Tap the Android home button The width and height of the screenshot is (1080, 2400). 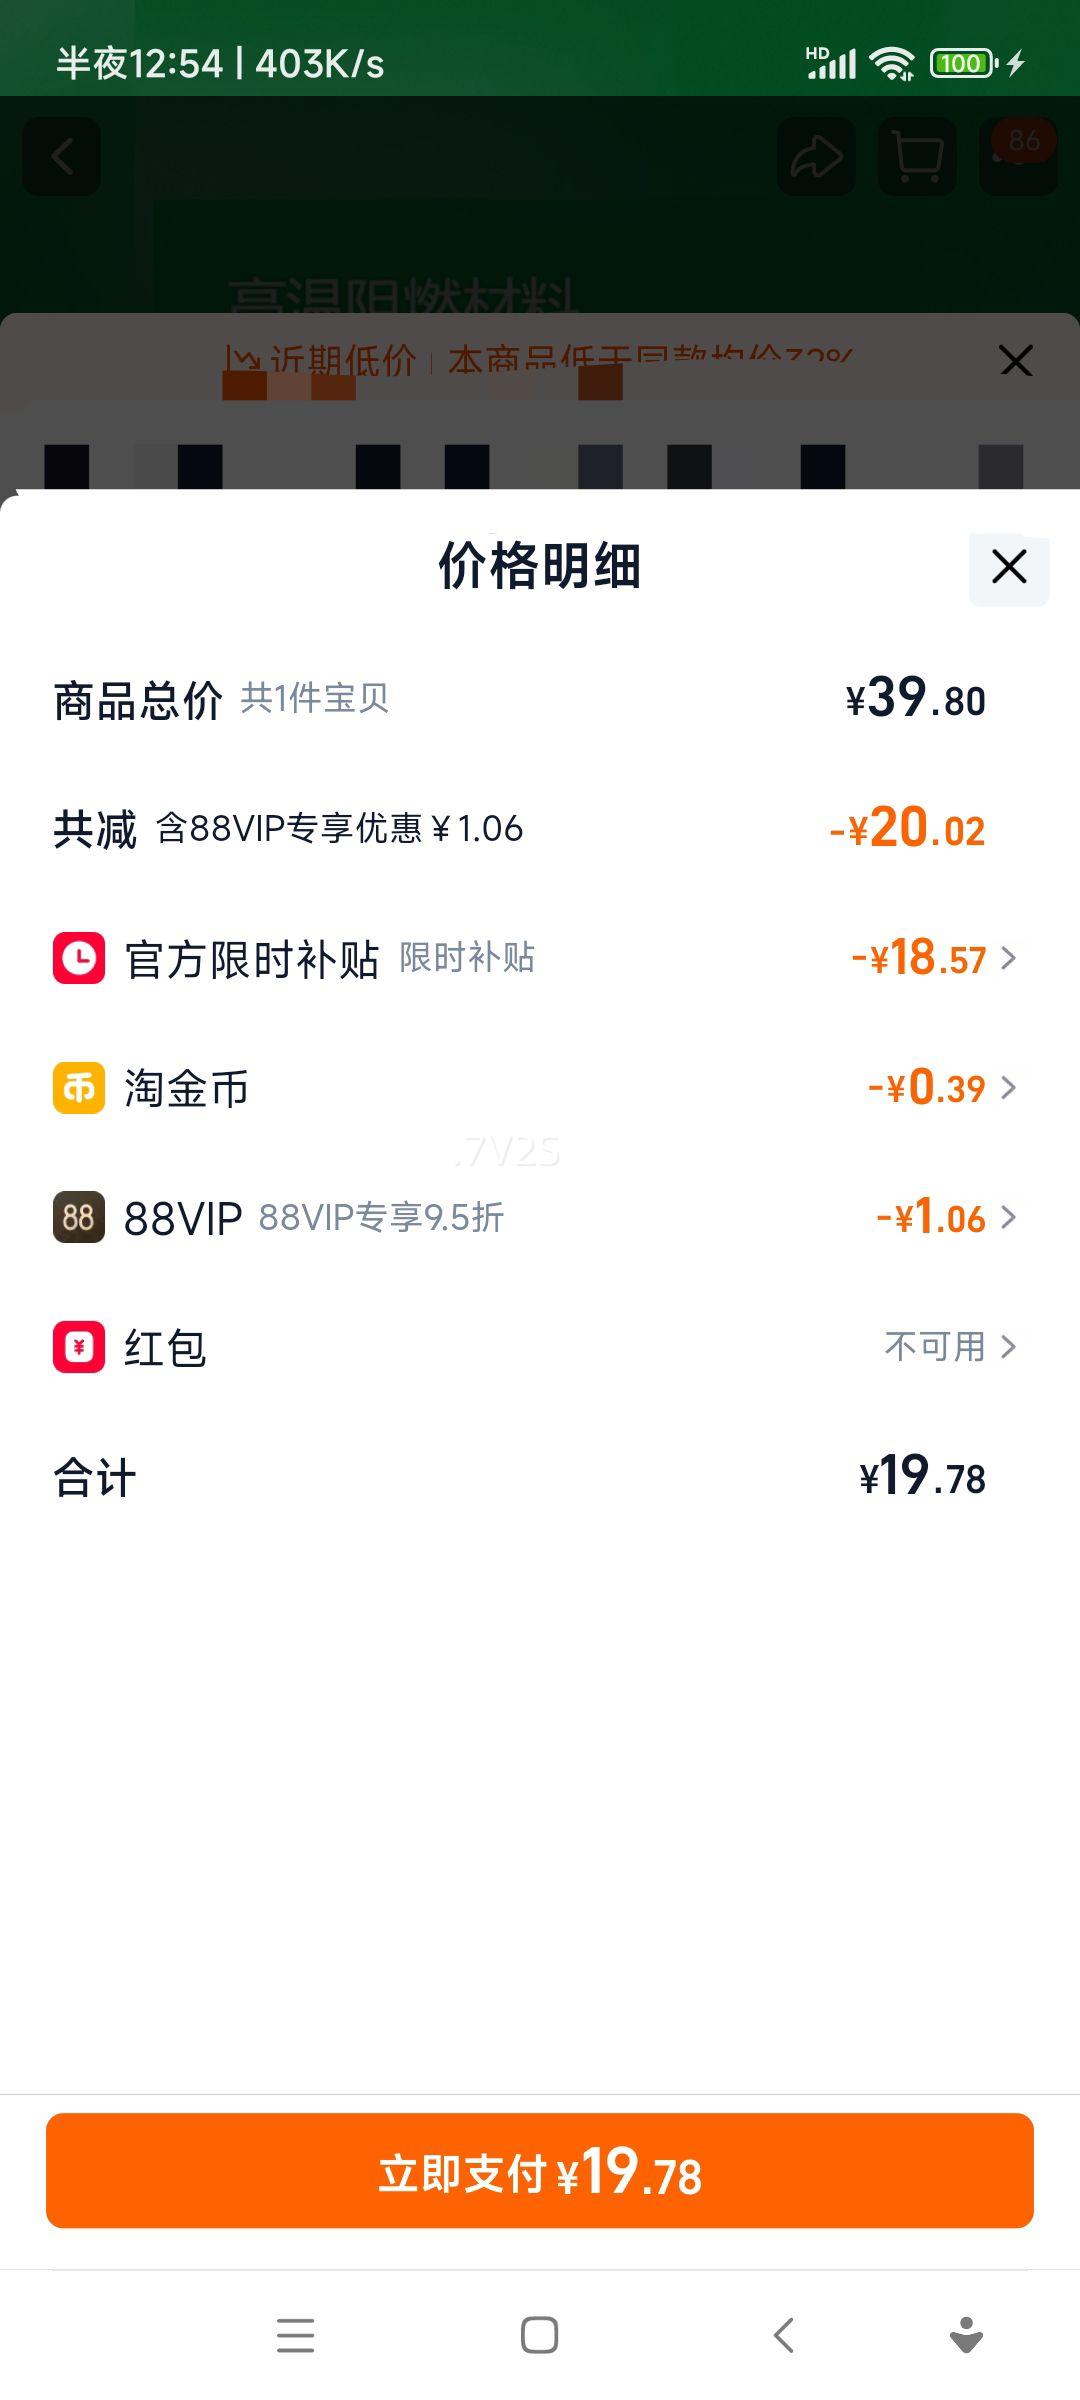(540, 2336)
